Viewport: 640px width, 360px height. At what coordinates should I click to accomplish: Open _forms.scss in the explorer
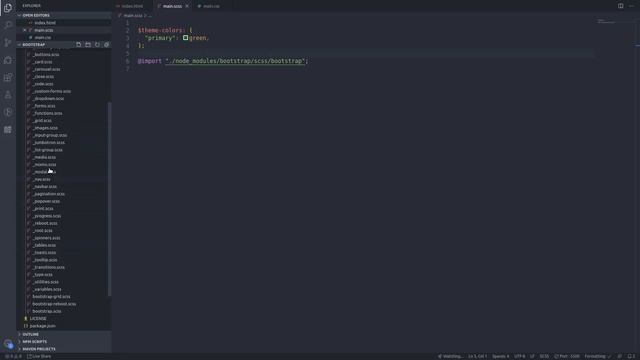44,106
